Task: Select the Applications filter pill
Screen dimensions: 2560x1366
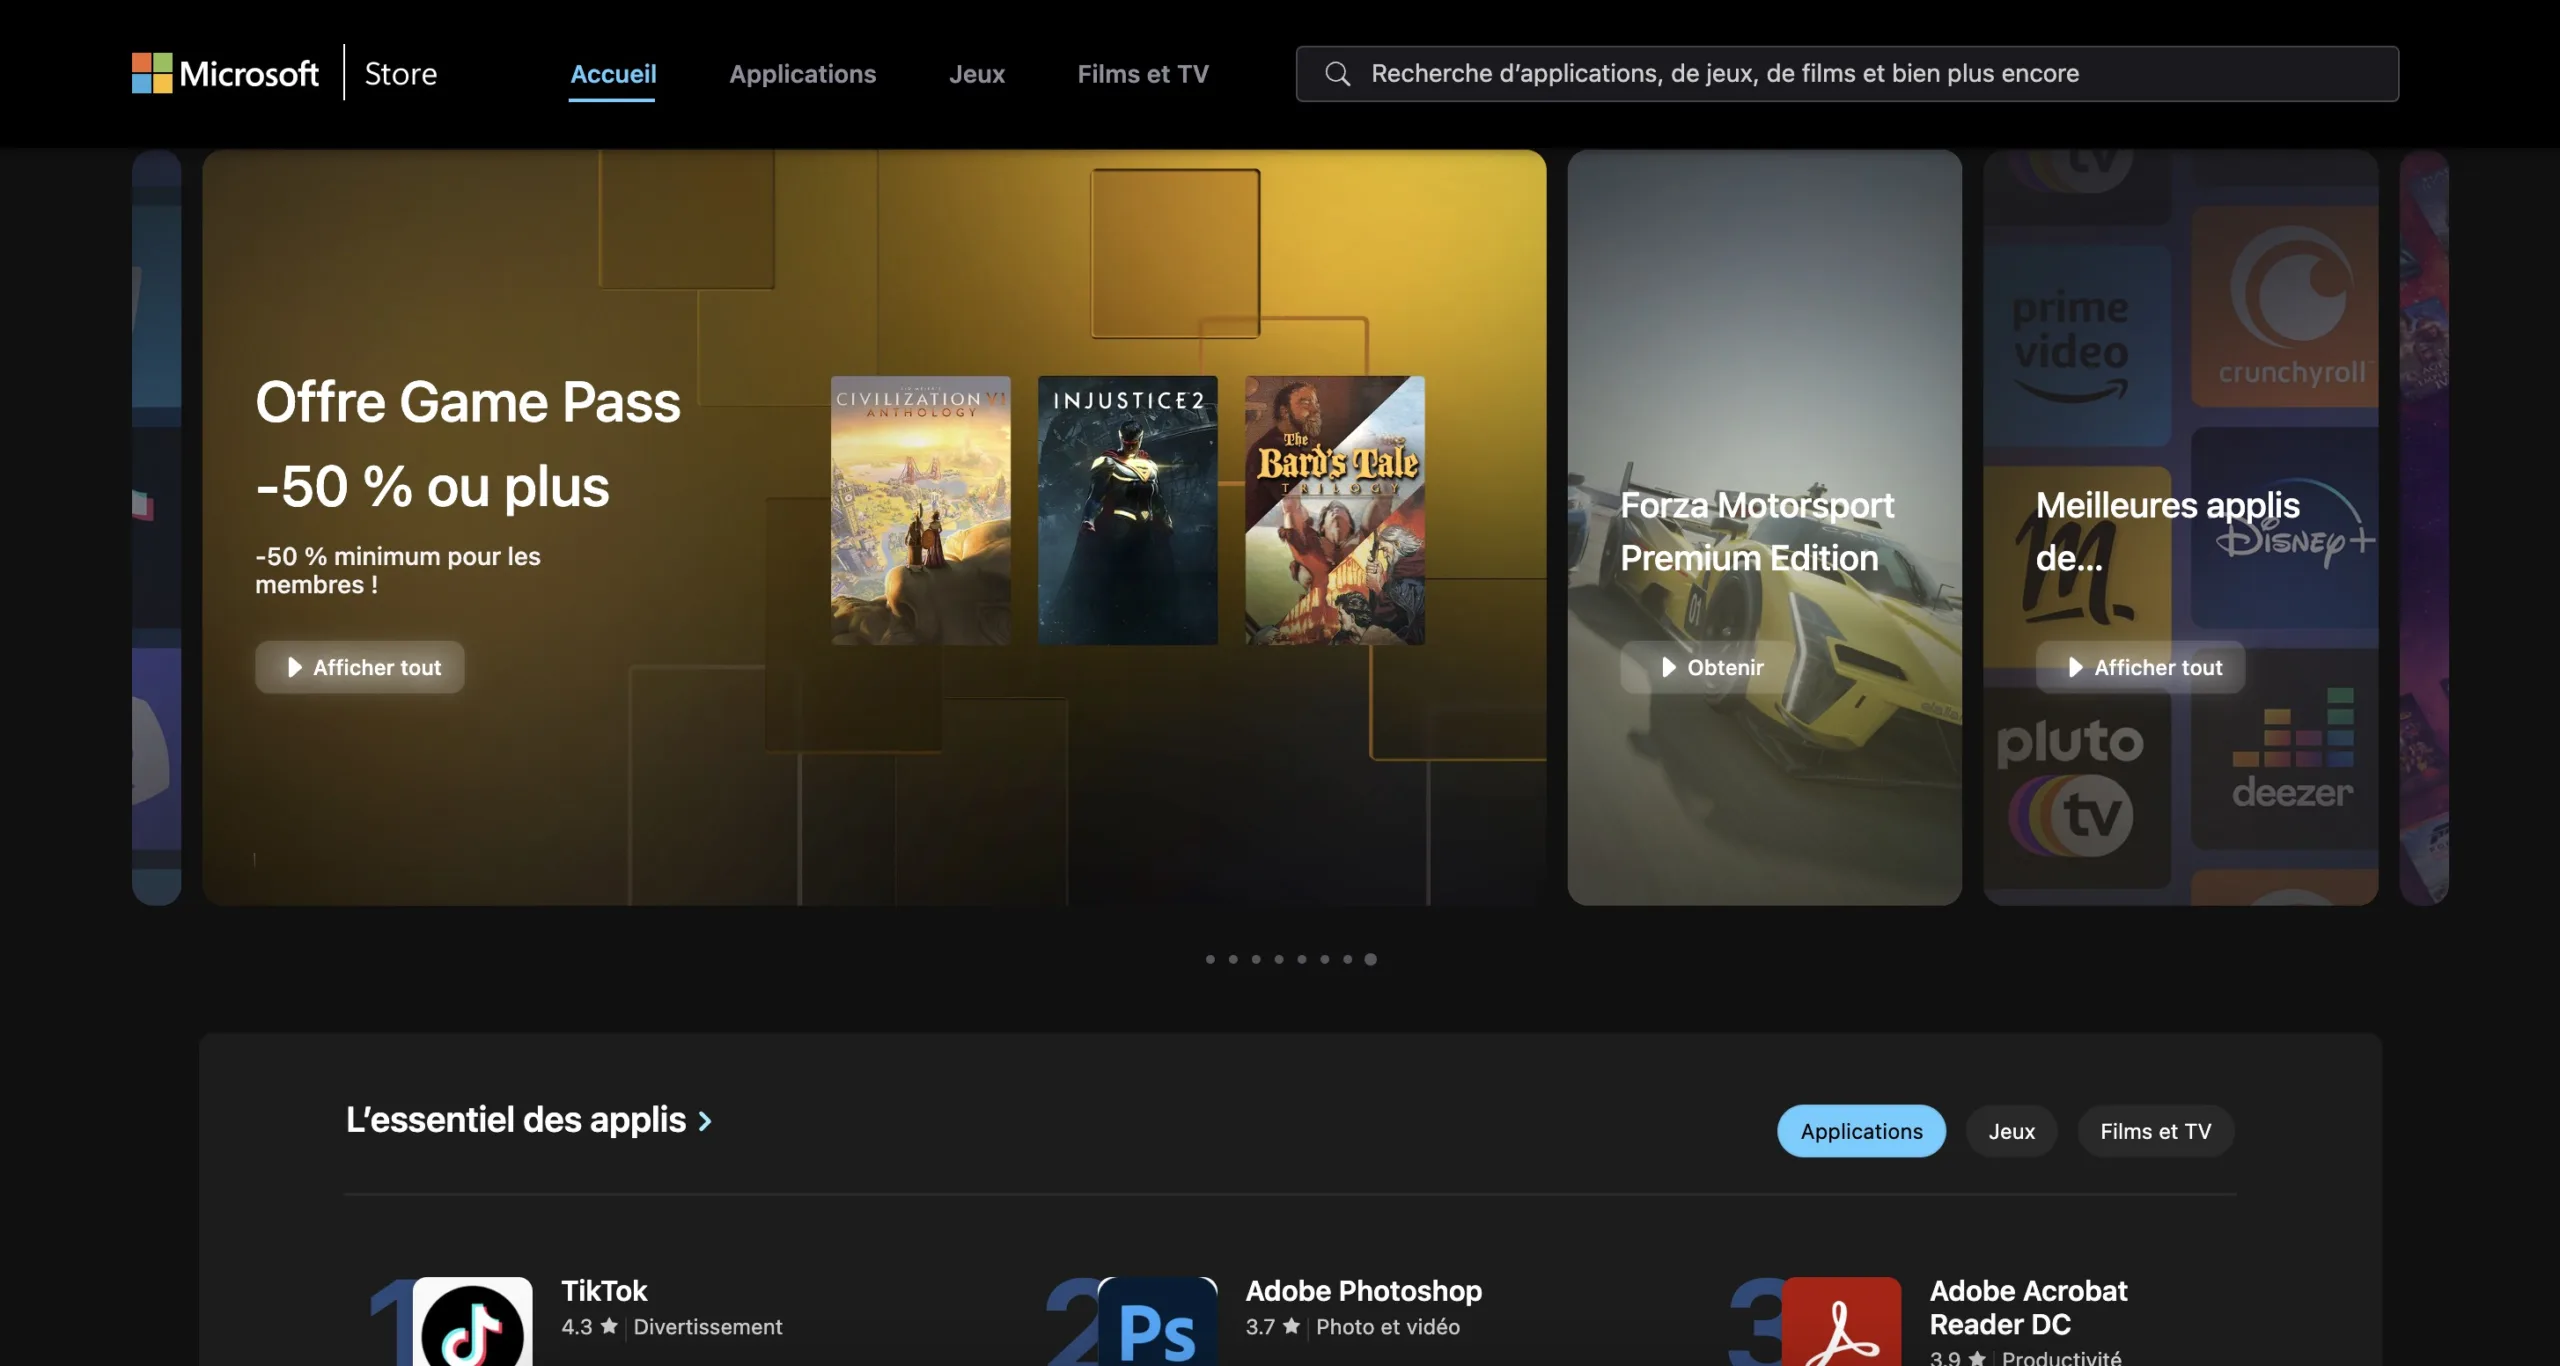Action: click(1861, 1131)
